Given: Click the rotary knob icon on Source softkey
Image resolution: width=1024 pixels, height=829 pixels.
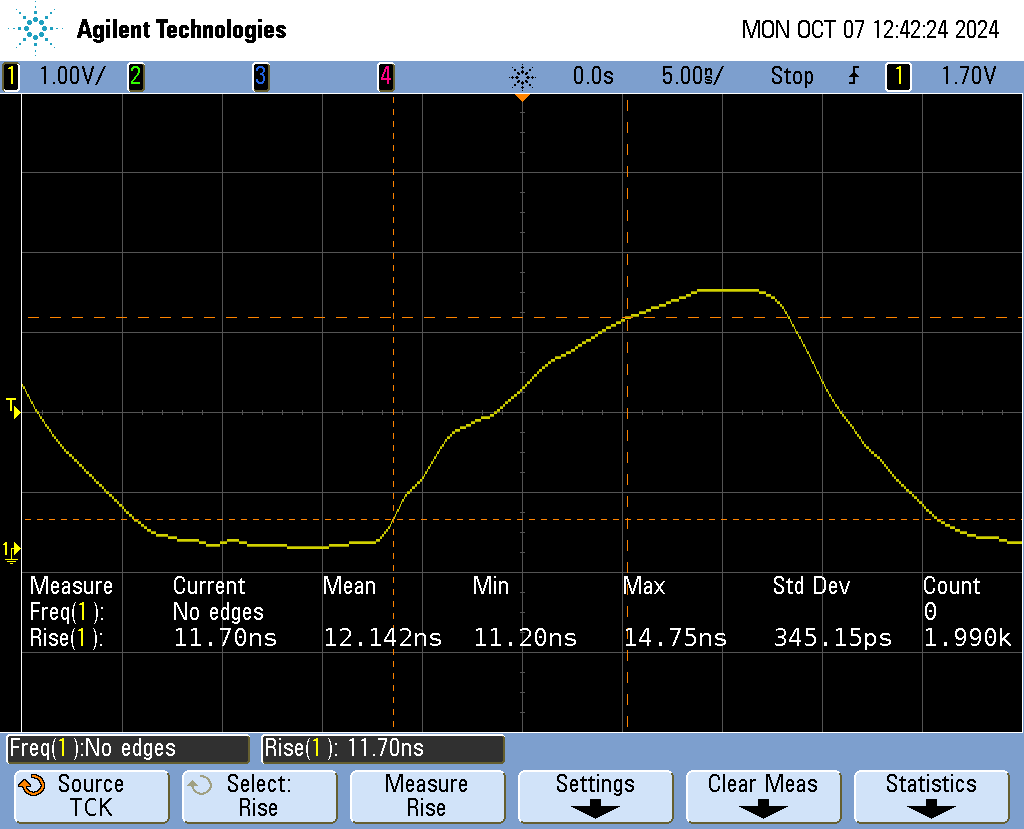Looking at the screenshot, I should 32,786.
